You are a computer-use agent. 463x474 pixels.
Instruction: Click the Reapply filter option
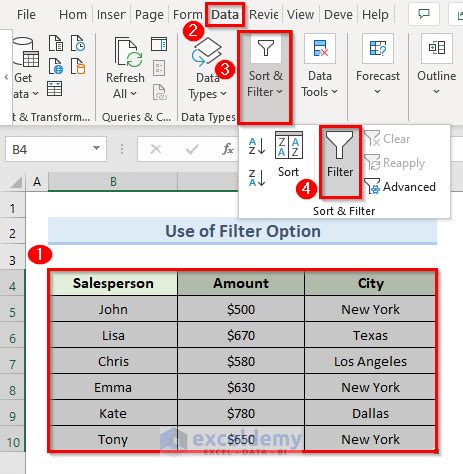coord(394,163)
